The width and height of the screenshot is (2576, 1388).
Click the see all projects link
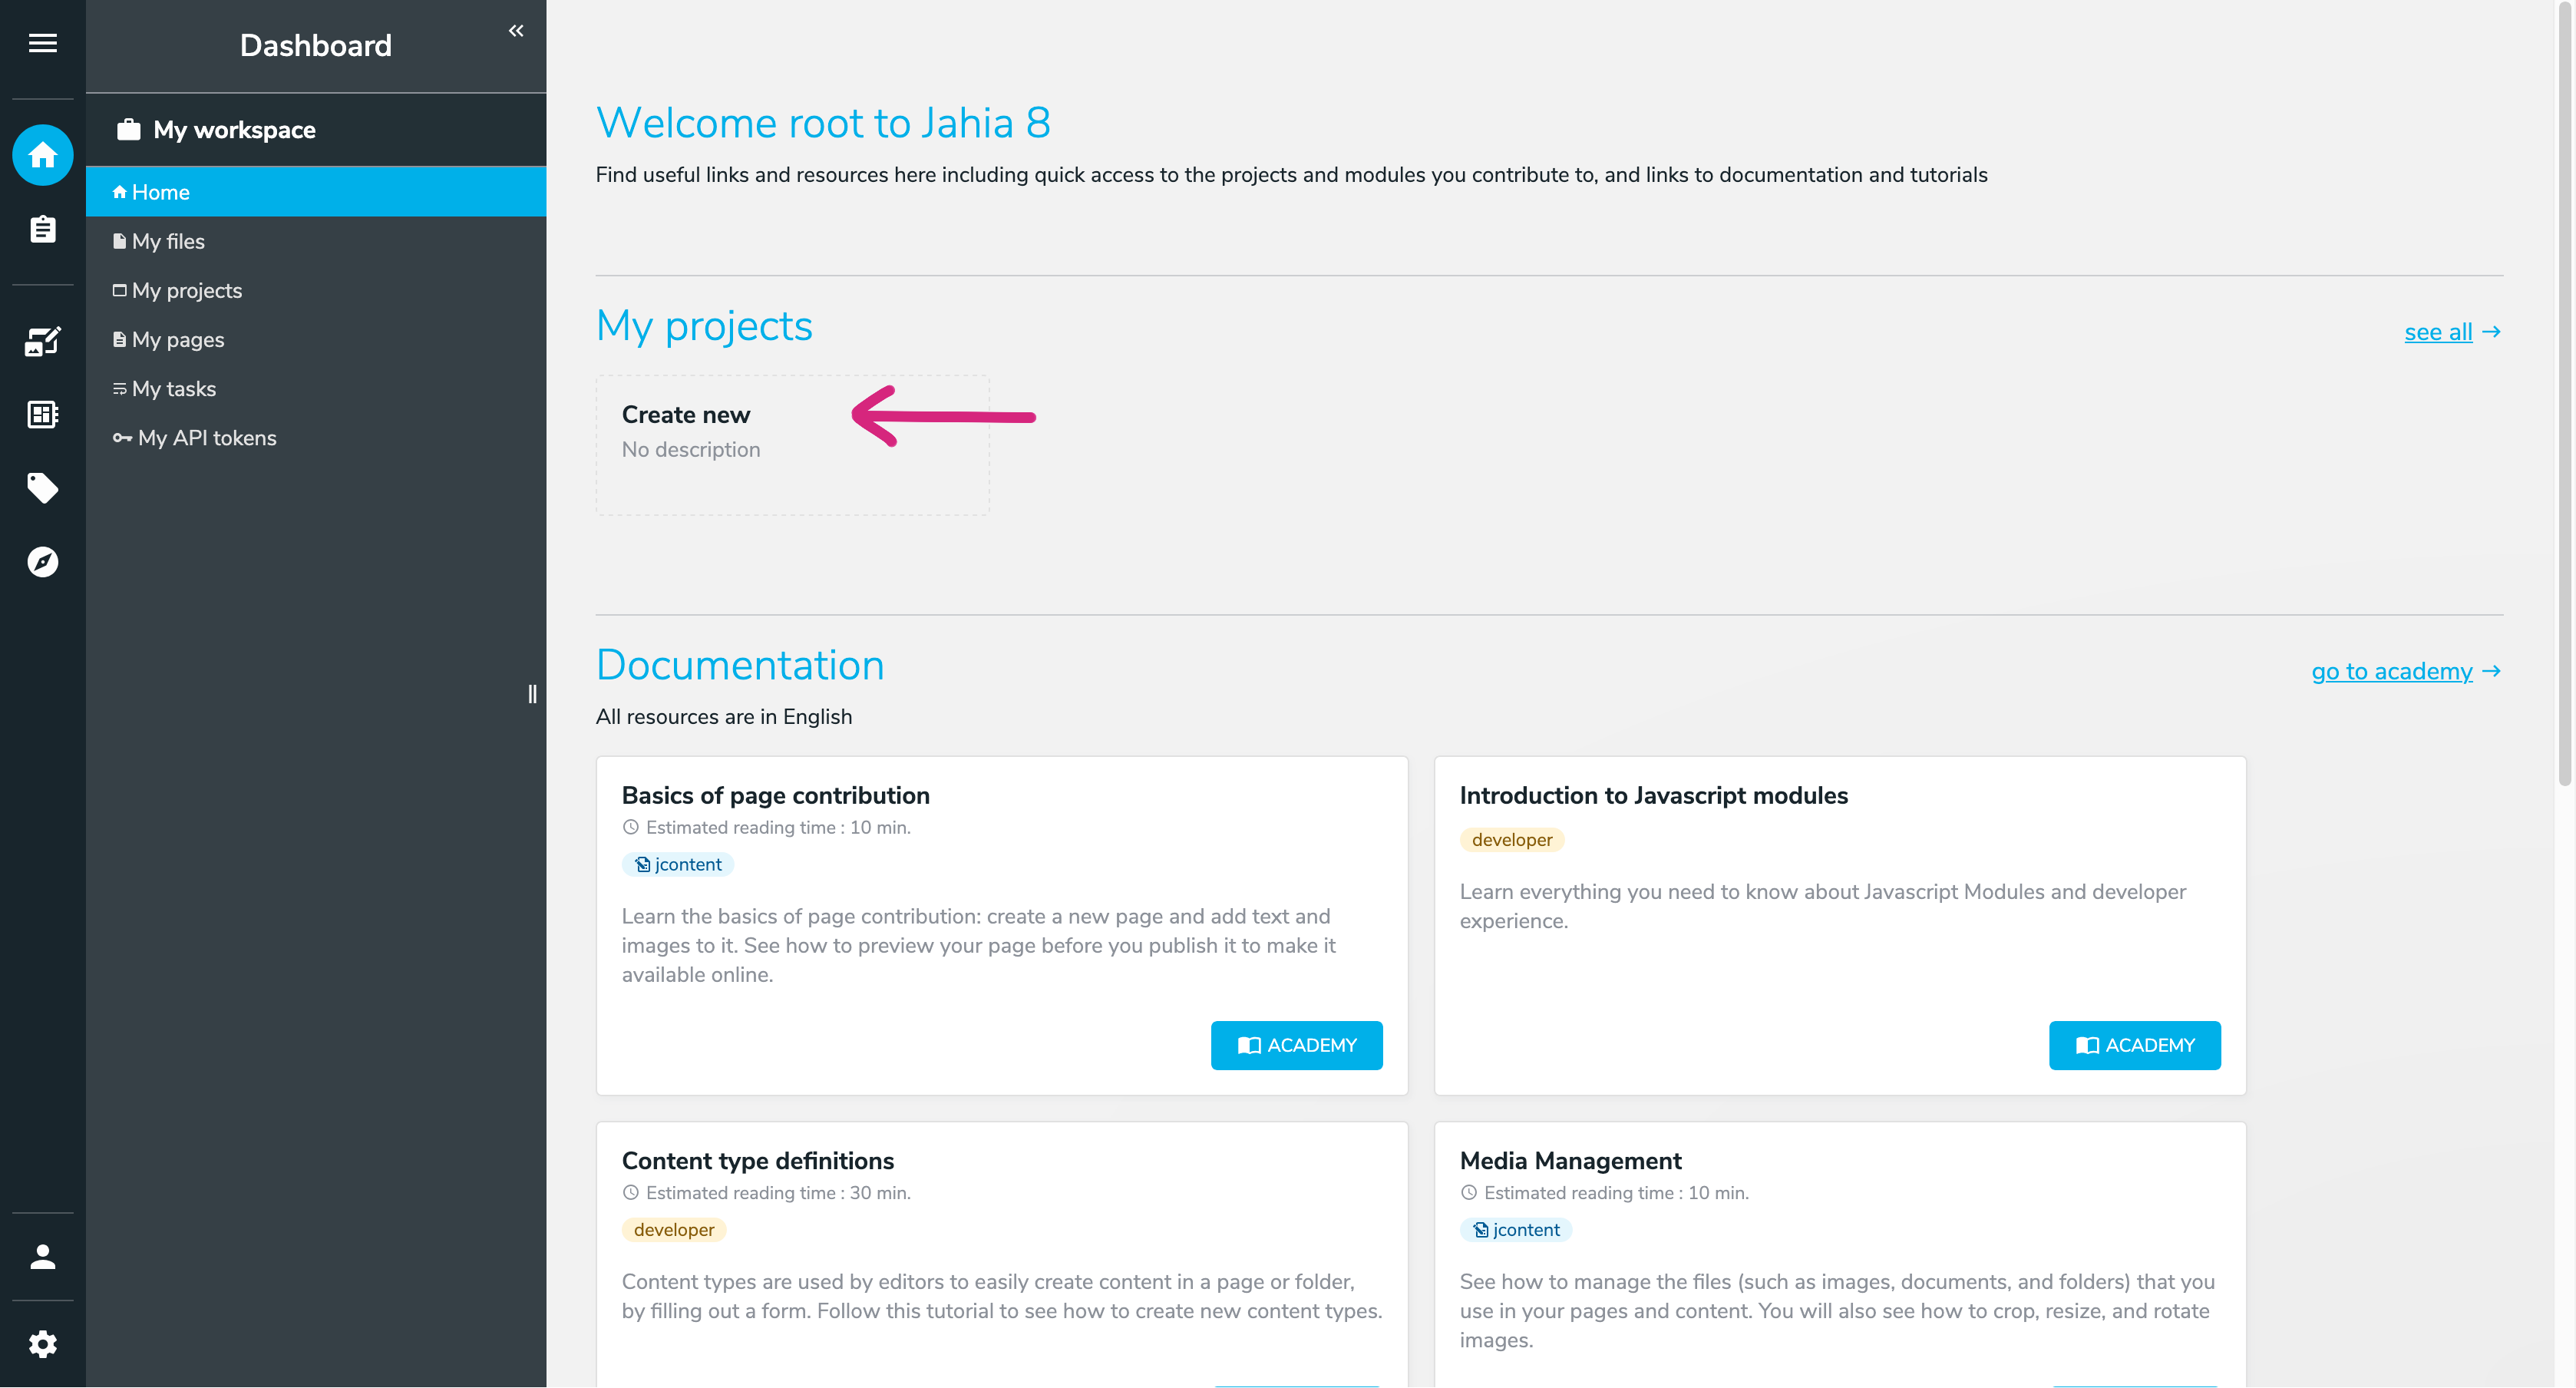point(2438,332)
